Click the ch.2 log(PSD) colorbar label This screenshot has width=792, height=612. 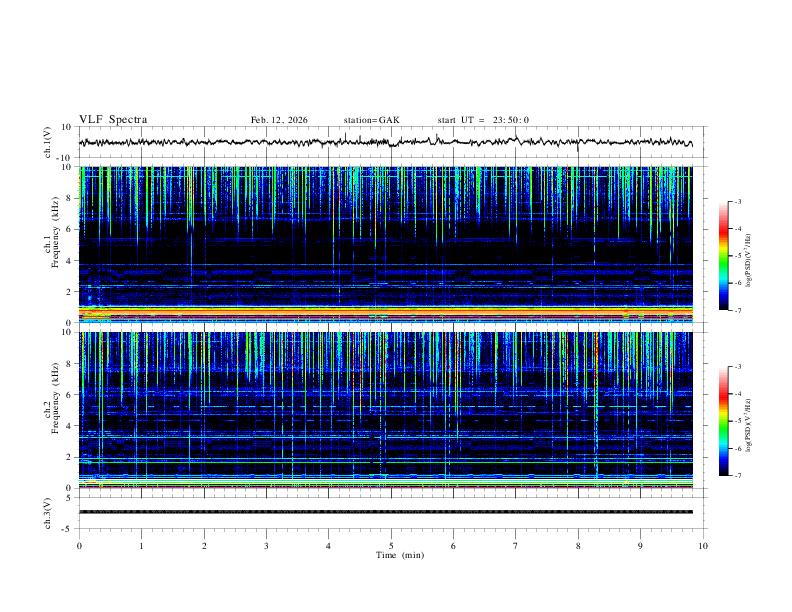coord(749,425)
